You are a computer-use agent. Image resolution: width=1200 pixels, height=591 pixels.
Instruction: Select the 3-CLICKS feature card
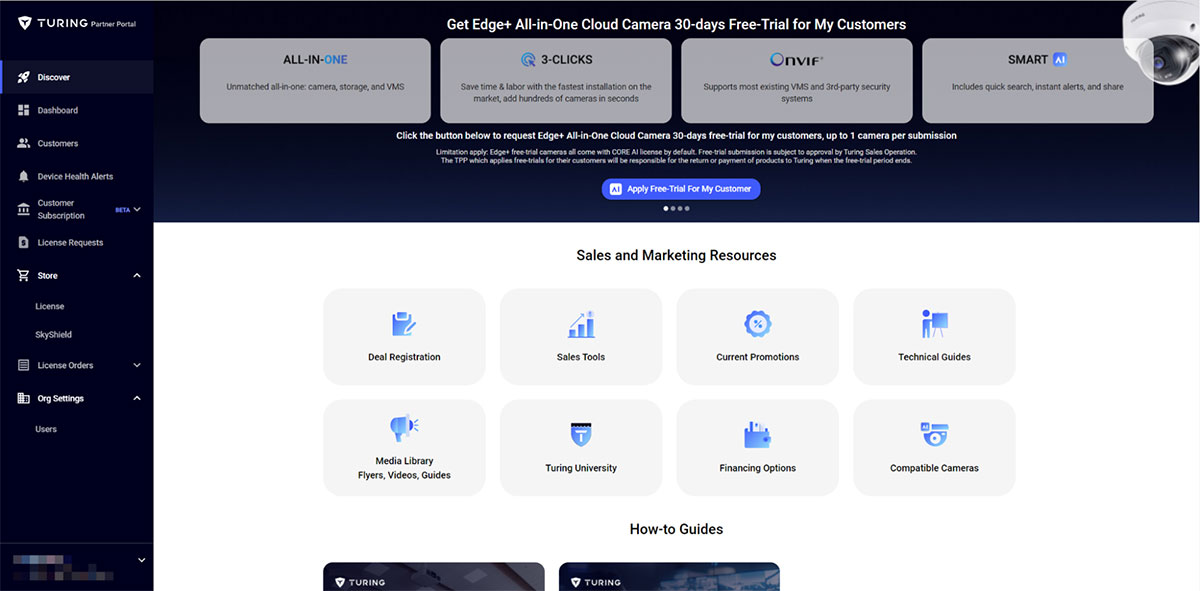click(x=556, y=81)
